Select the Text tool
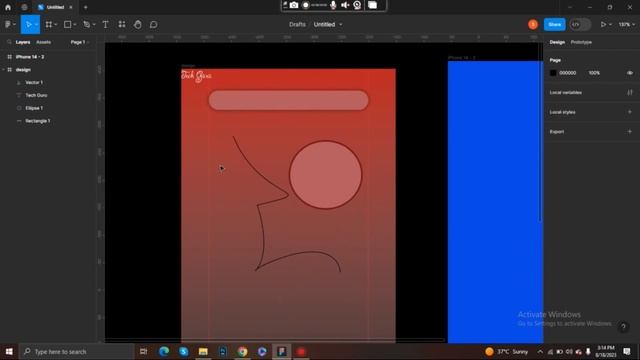 (105, 24)
